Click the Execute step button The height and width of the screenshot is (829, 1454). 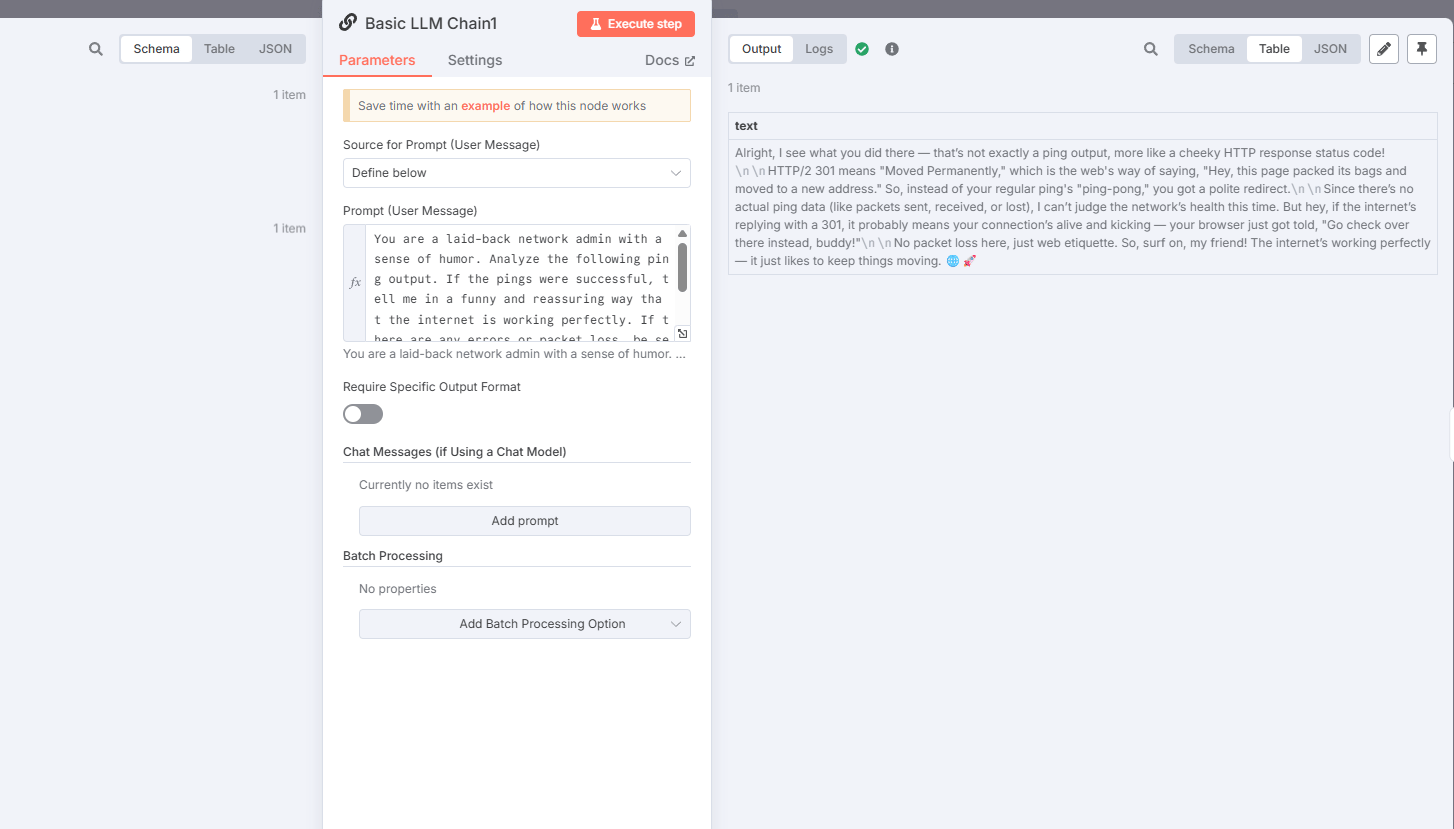point(636,24)
